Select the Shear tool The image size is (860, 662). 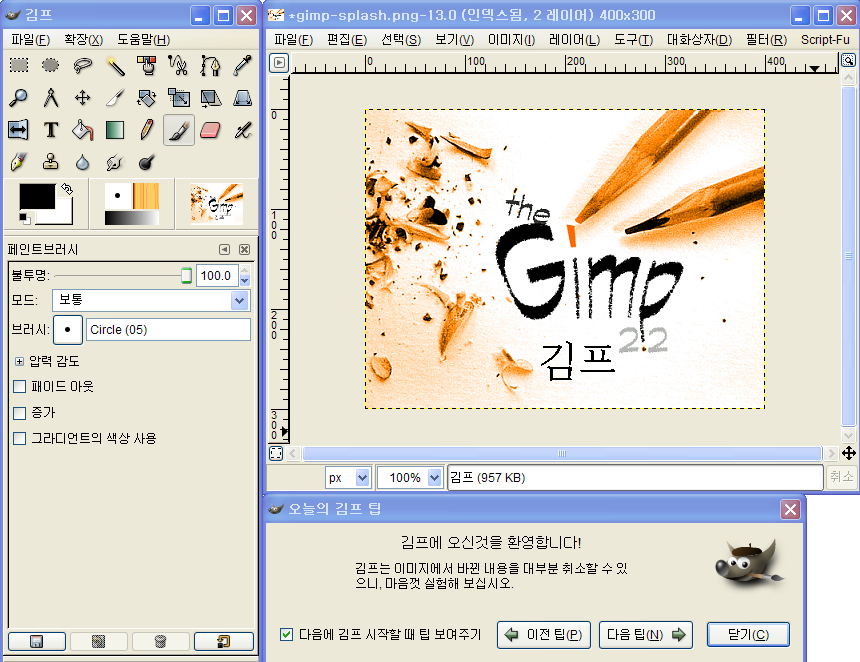point(210,98)
